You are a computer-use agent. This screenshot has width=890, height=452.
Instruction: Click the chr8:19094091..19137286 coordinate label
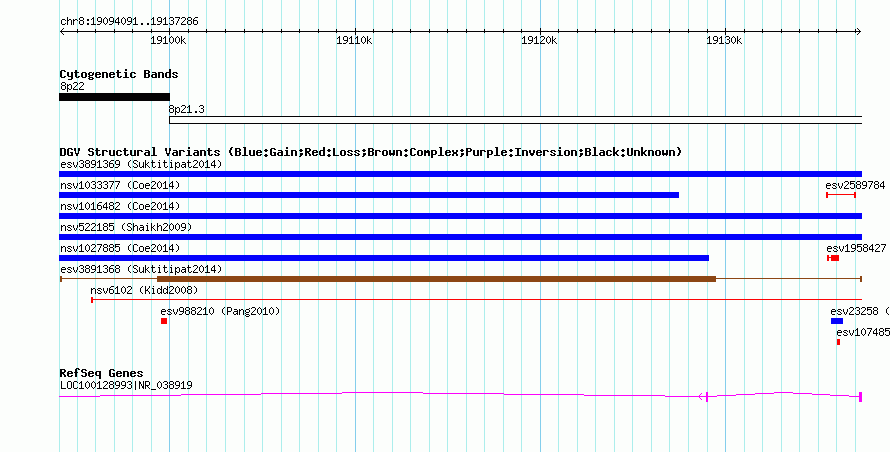129,22
